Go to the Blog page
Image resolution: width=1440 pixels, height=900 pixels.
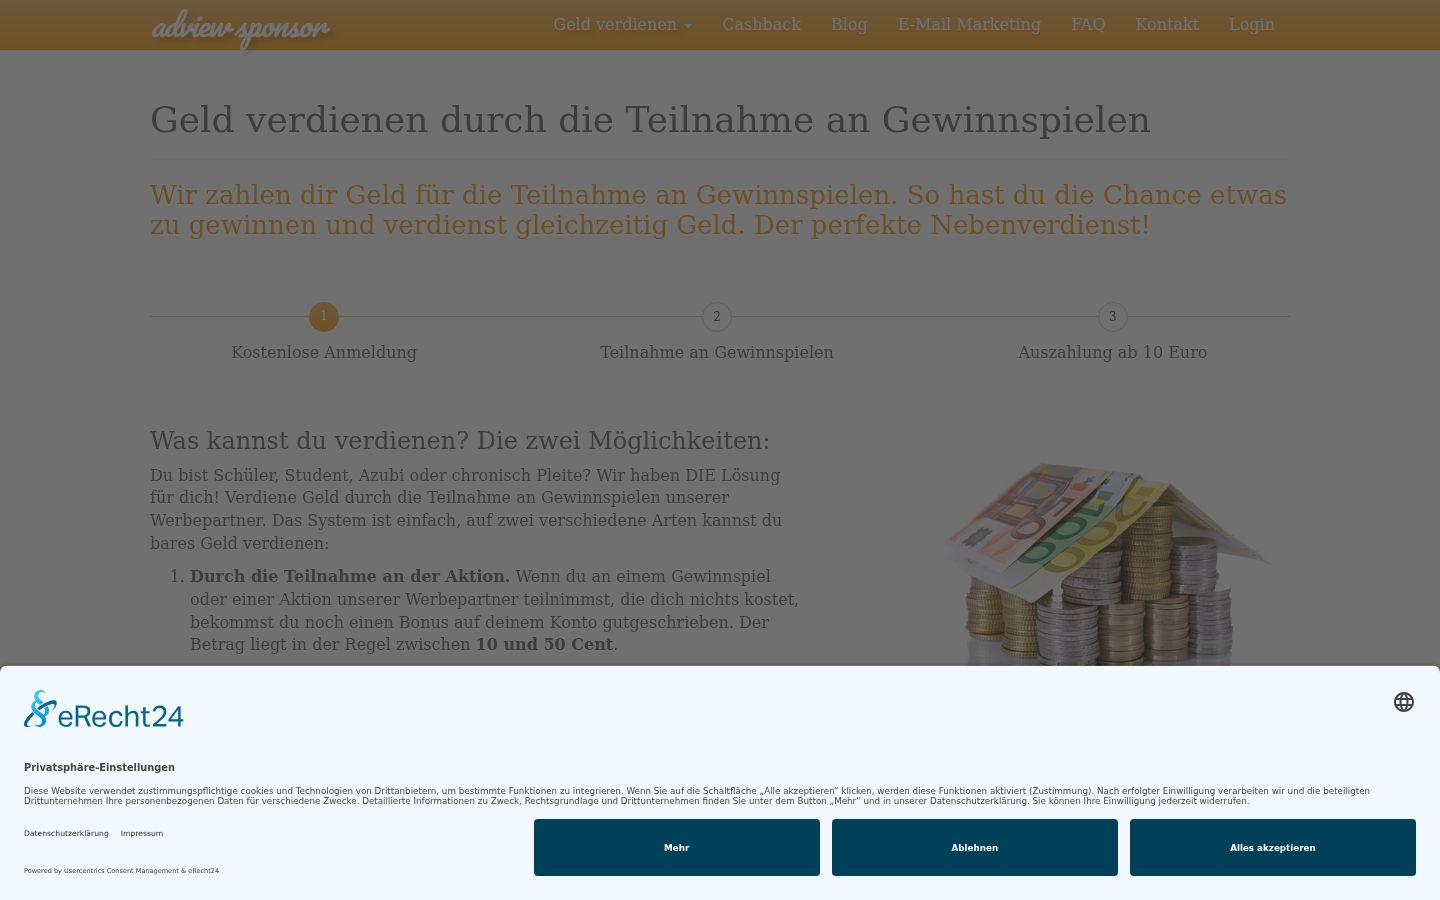pos(849,24)
